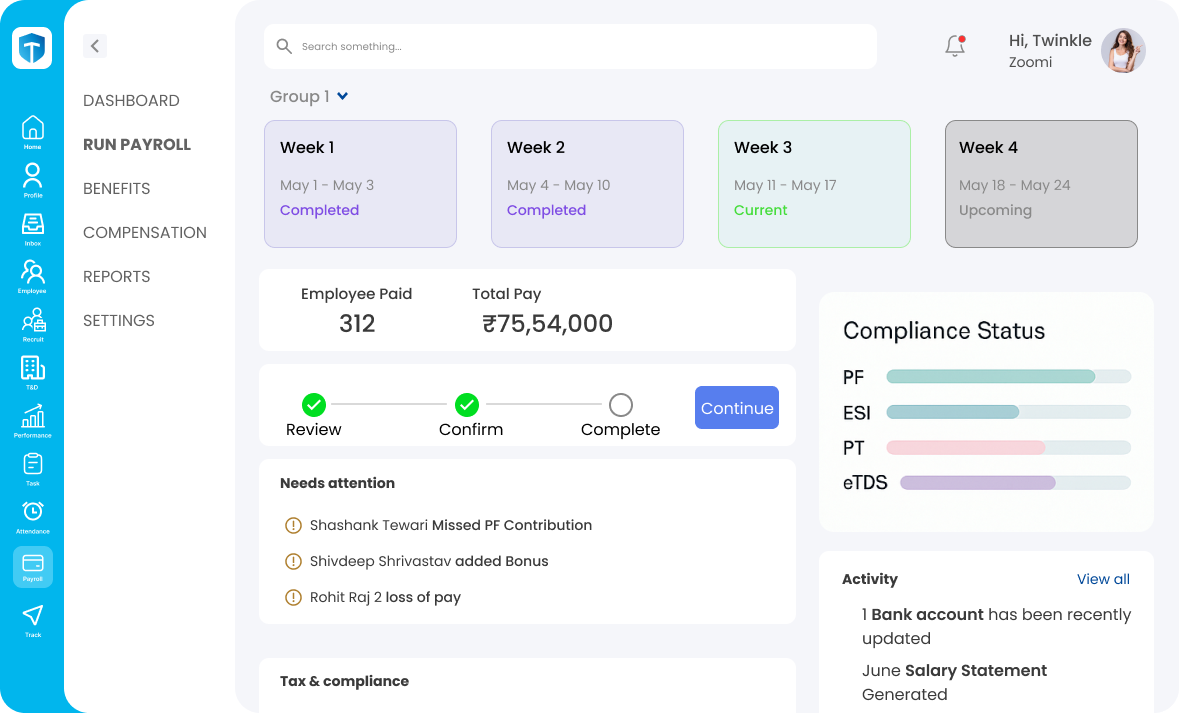
Task: Open the Attendance clock icon
Action: click(x=32, y=511)
